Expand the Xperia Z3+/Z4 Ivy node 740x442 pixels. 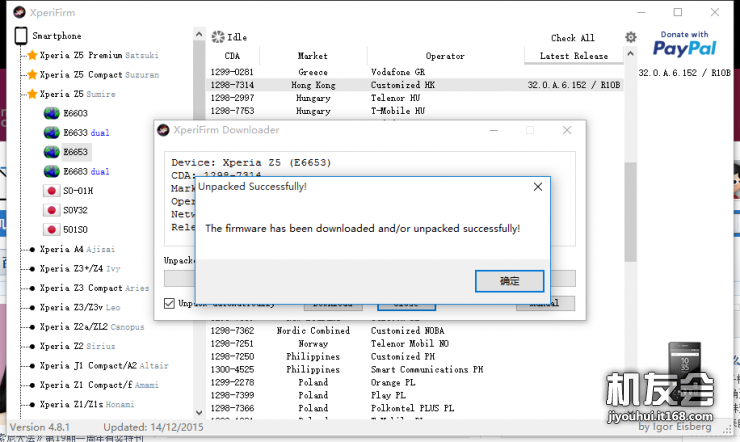tap(32, 269)
